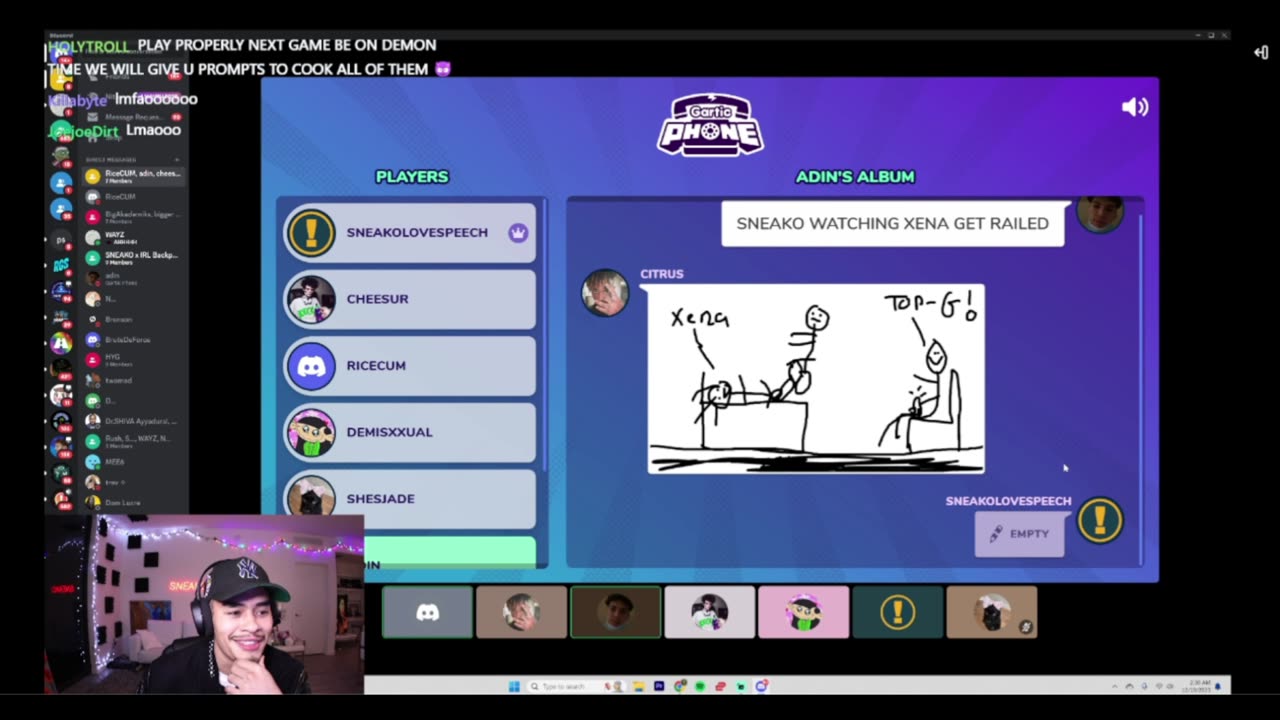Open the notification bell in the taskbar
The height and width of the screenshot is (720, 1280).
tap(1217, 686)
